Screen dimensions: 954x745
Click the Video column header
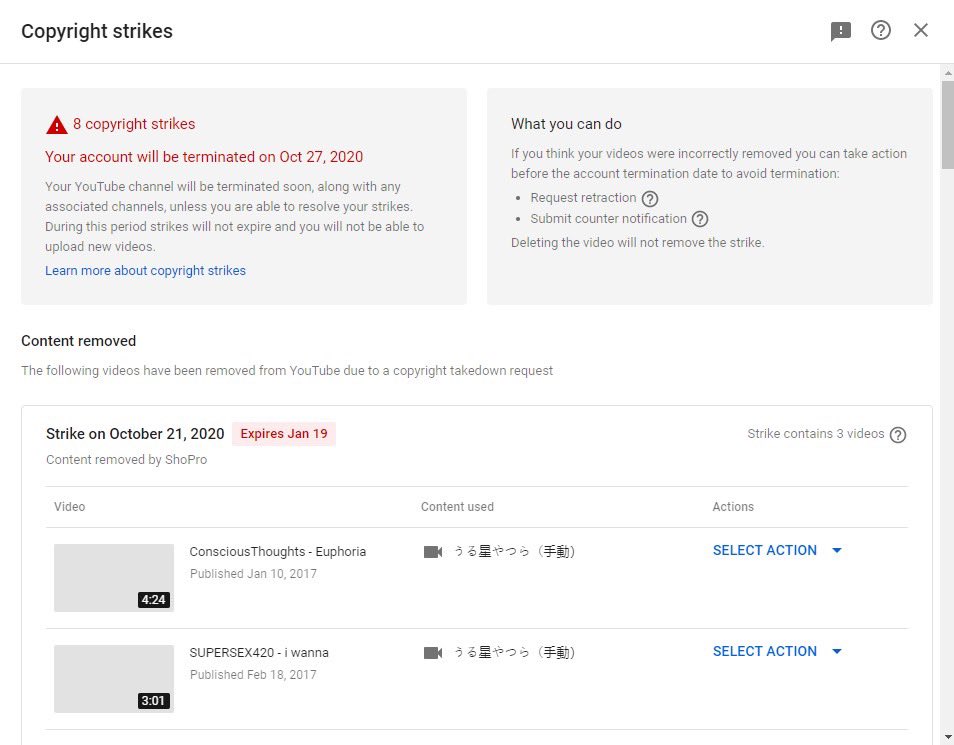click(69, 506)
